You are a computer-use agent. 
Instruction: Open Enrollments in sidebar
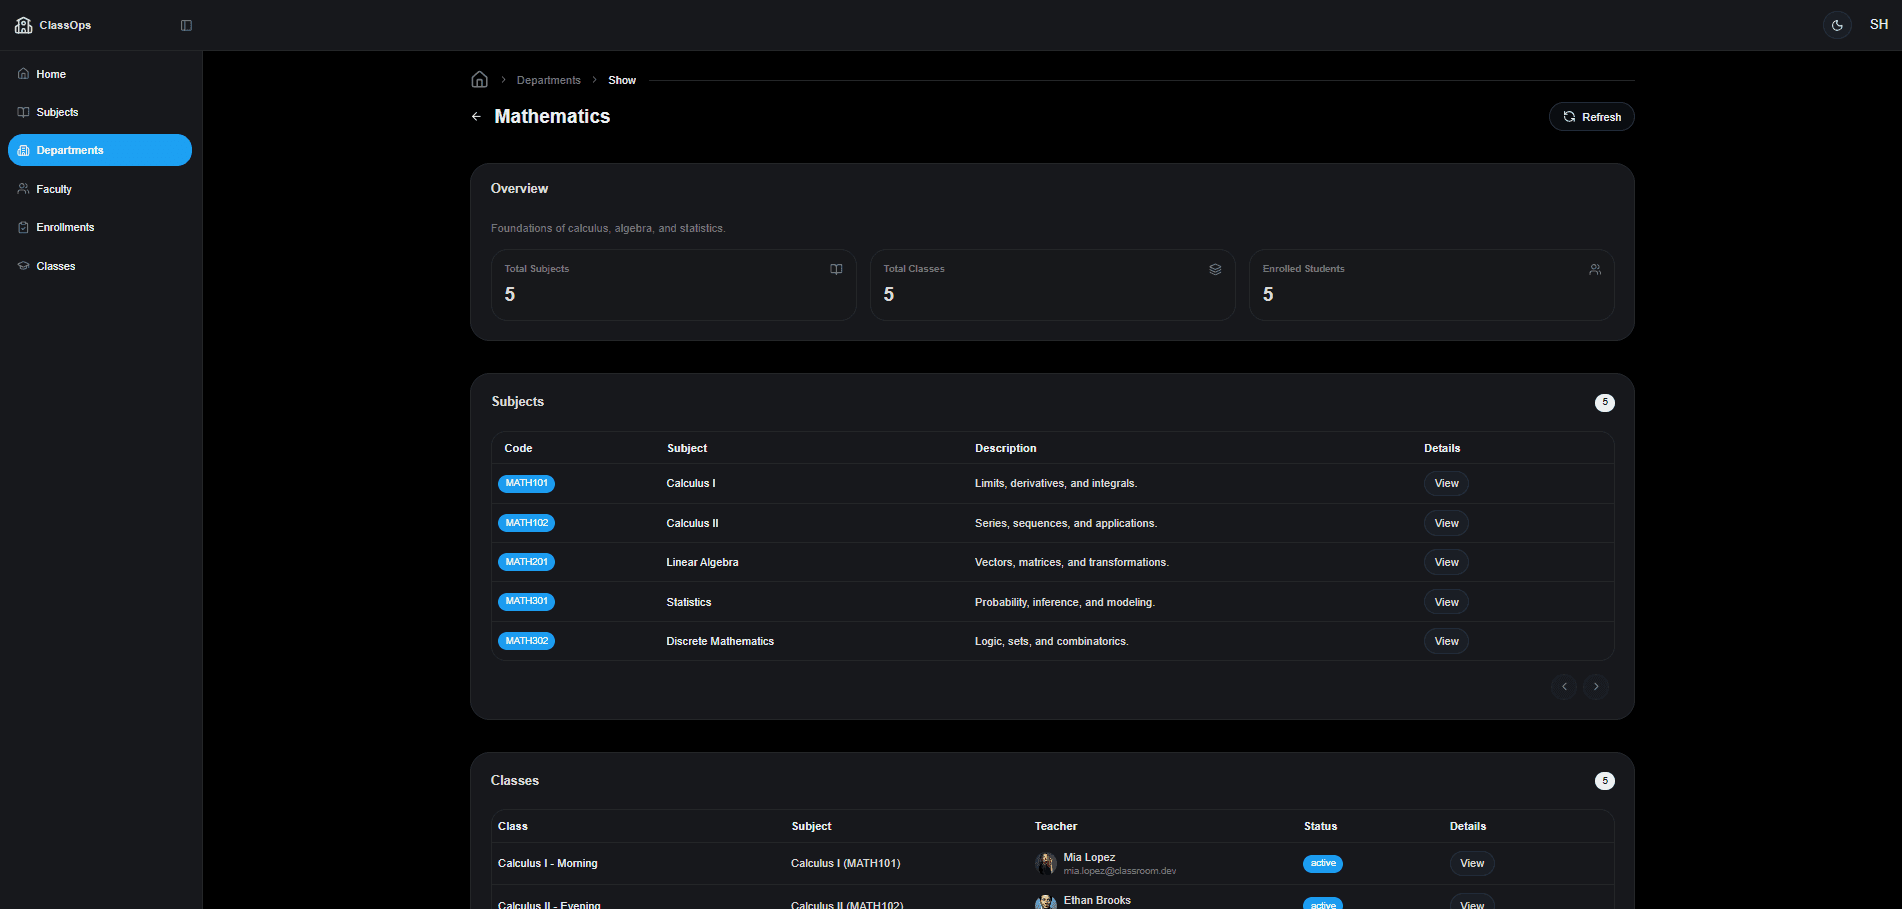100,227
